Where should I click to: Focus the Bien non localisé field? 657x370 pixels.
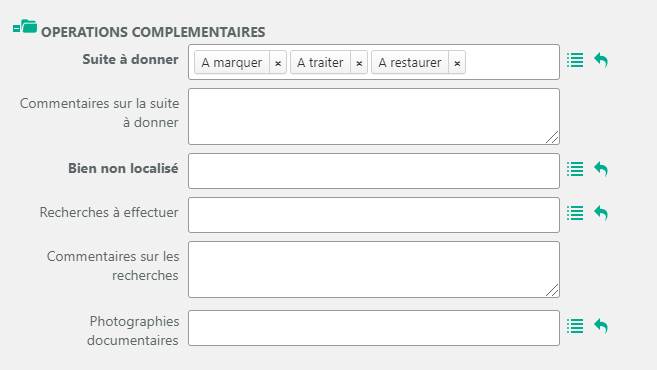(x=374, y=171)
